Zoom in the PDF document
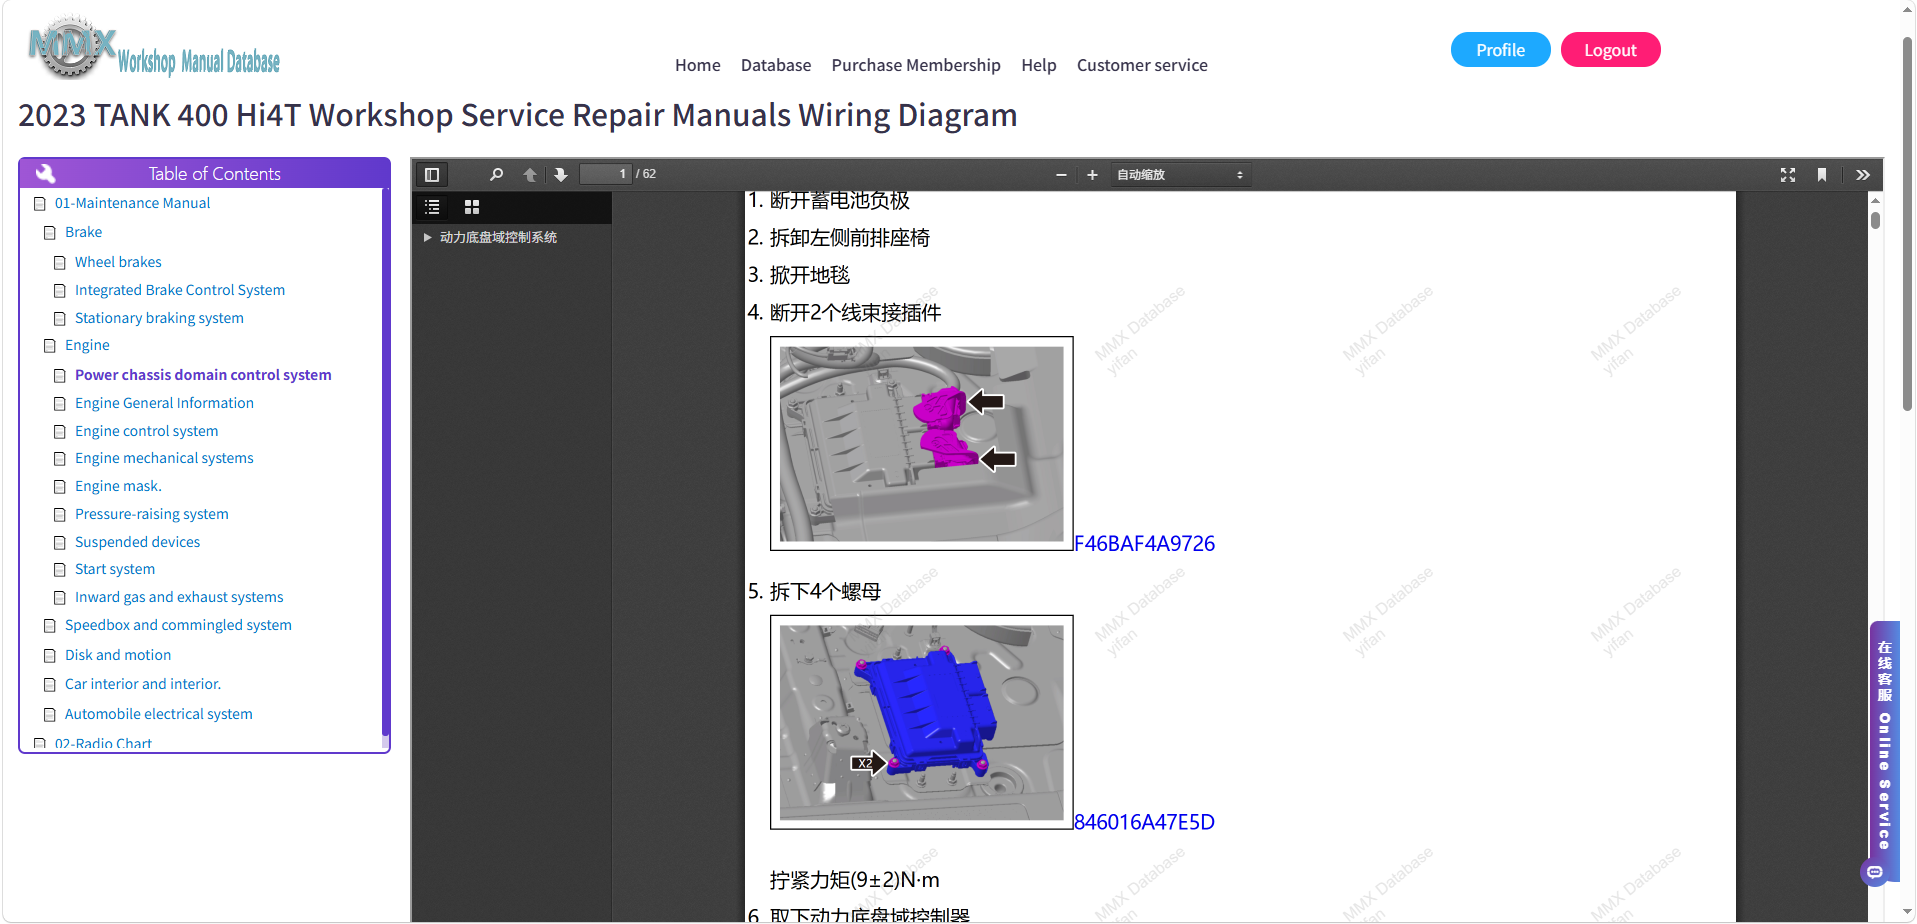The height and width of the screenshot is (924, 1917). point(1092,175)
